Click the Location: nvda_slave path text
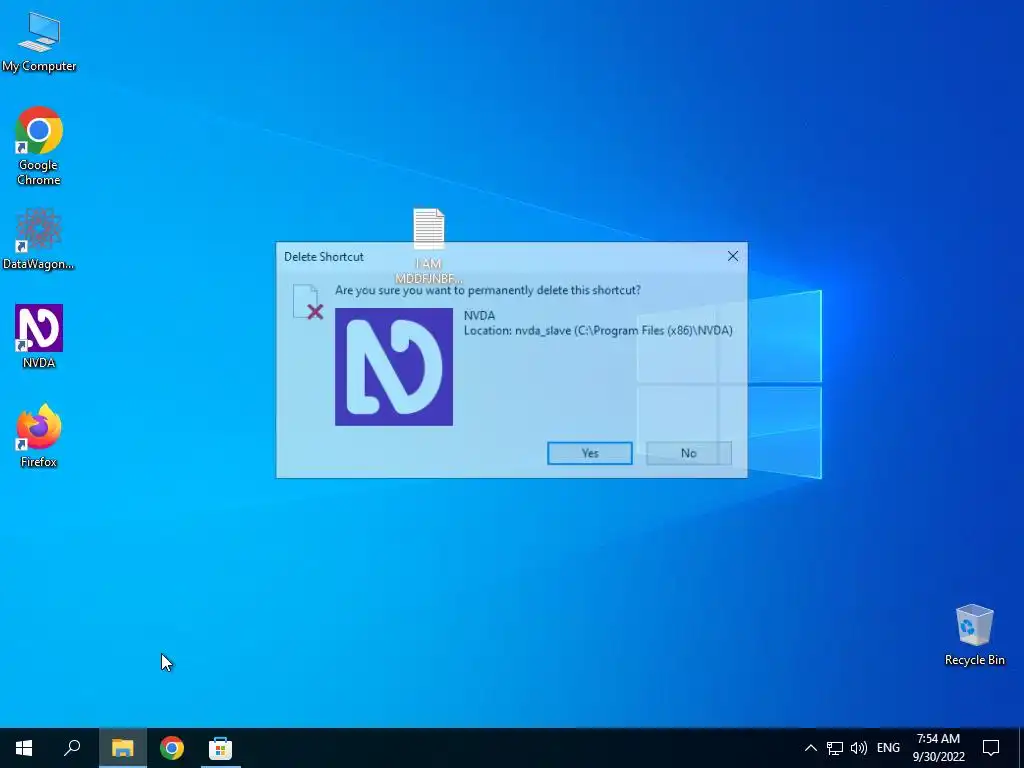 click(598, 330)
